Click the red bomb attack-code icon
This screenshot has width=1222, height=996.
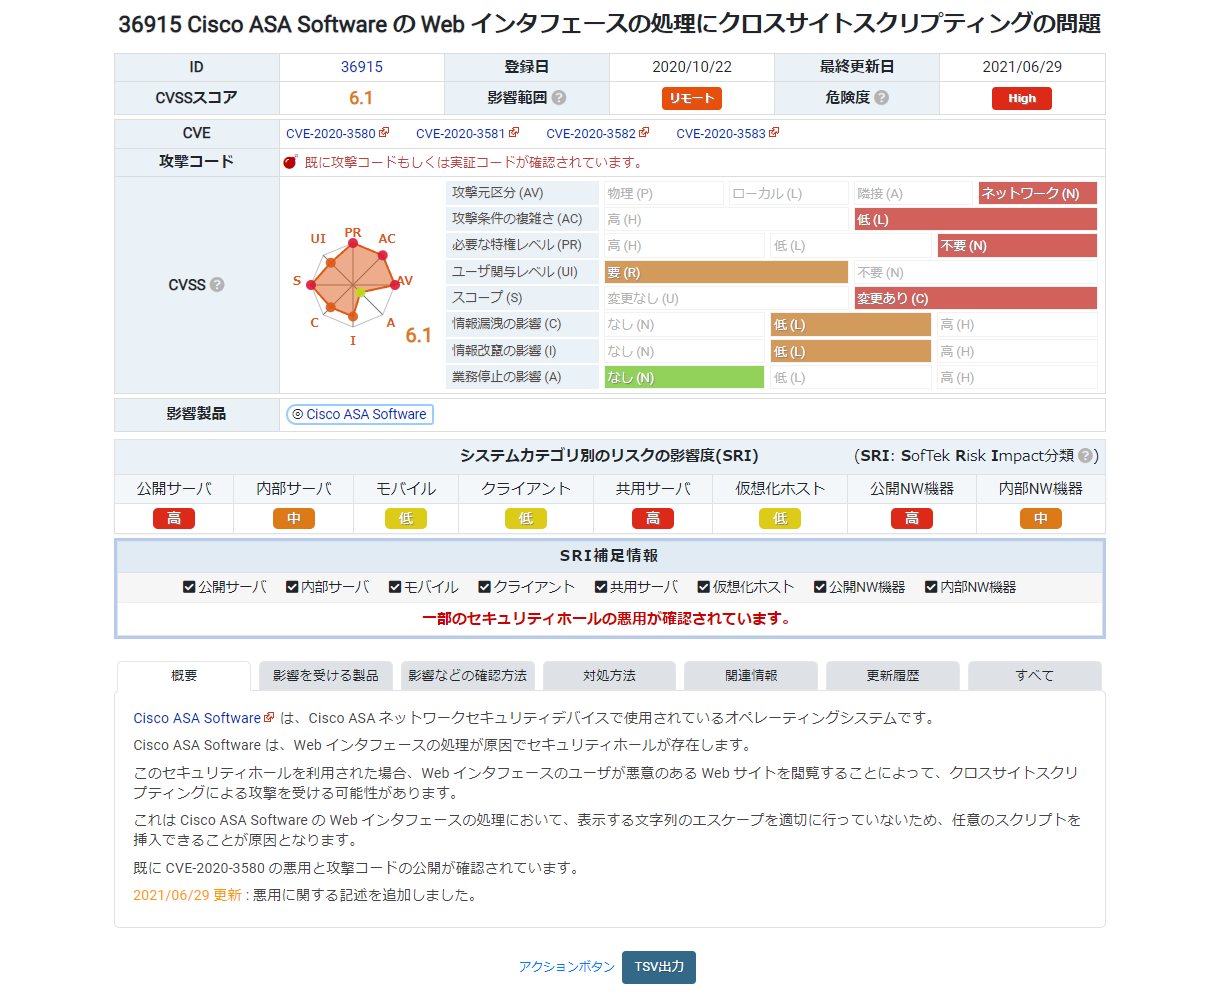point(291,162)
